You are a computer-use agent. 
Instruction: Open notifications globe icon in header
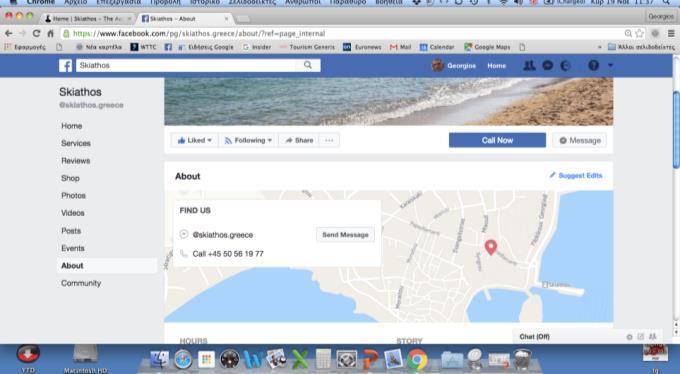coord(566,66)
